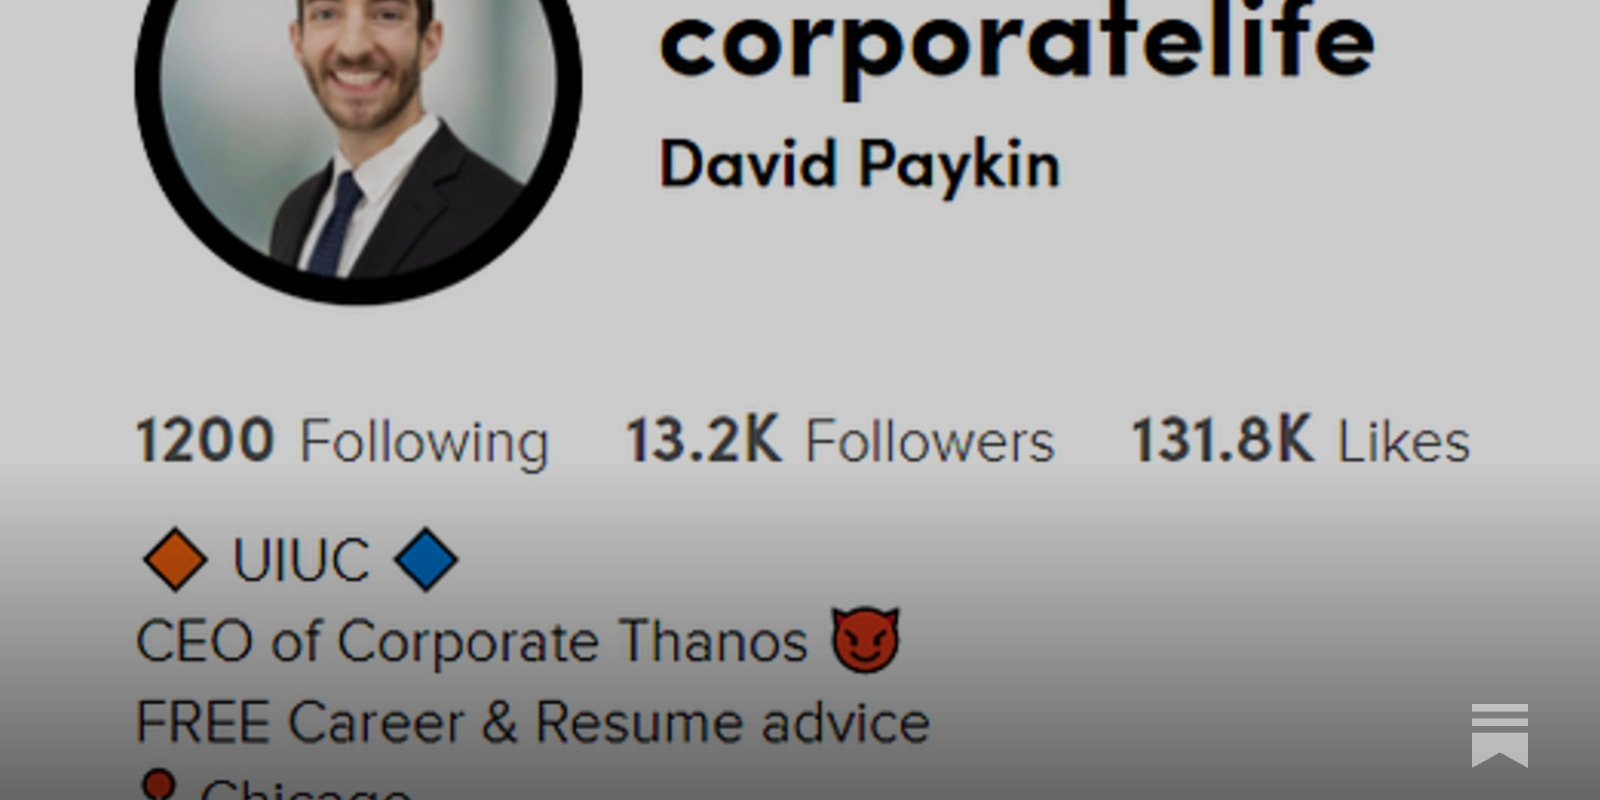The image size is (1600, 800).
Task: Click the red devil emoji icon
Action: 865,640
